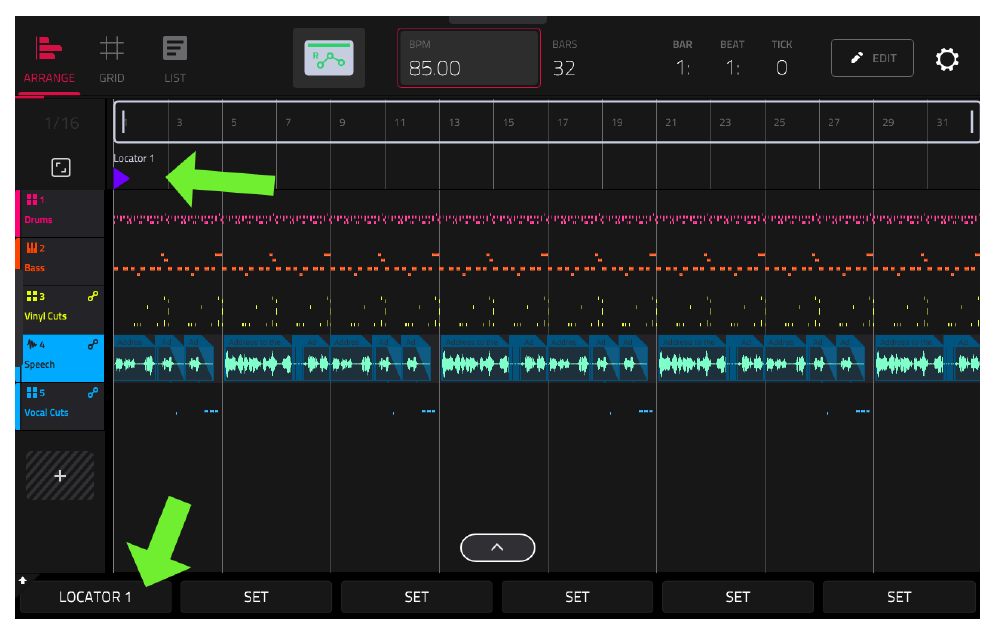Select the LOCATOR 1 button
The width and height of the screenshot is (996, 636).
tap(95, 597)
